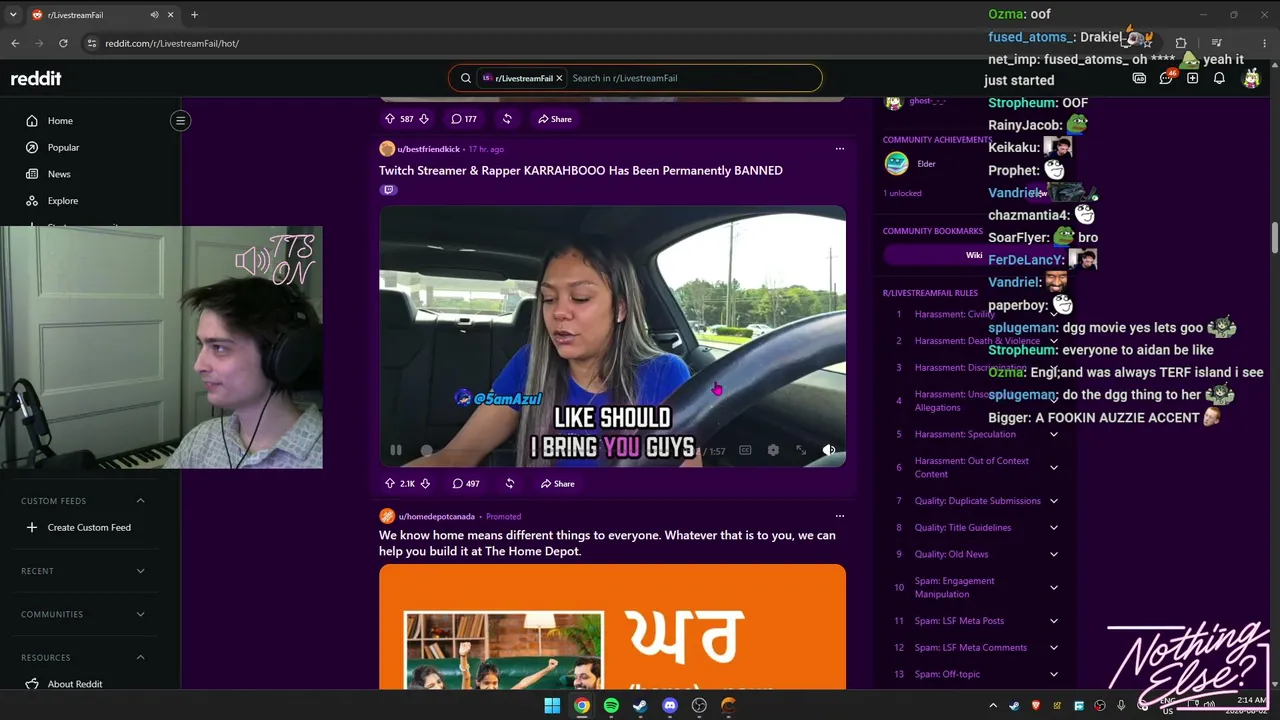Open a new browser tab
The width and height of the screenshot is (1280, 720).
point(194,15)
